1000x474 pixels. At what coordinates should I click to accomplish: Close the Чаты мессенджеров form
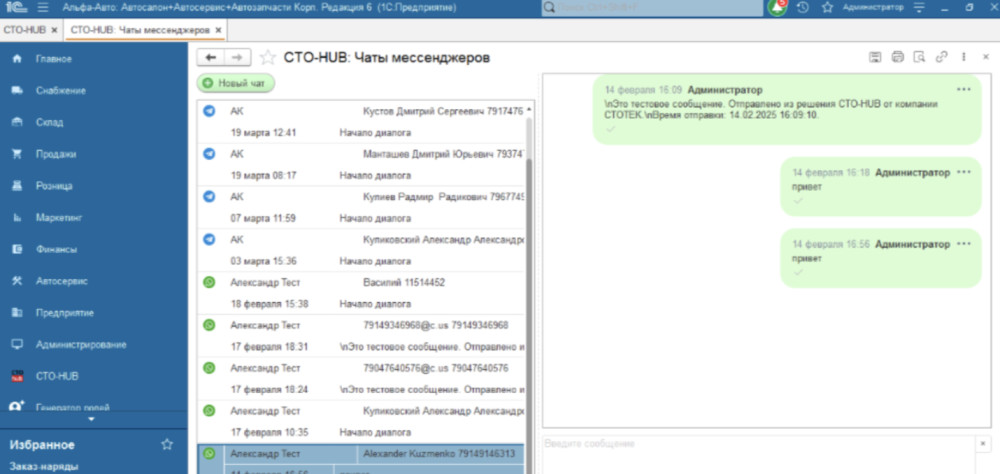tap(986, 57)
